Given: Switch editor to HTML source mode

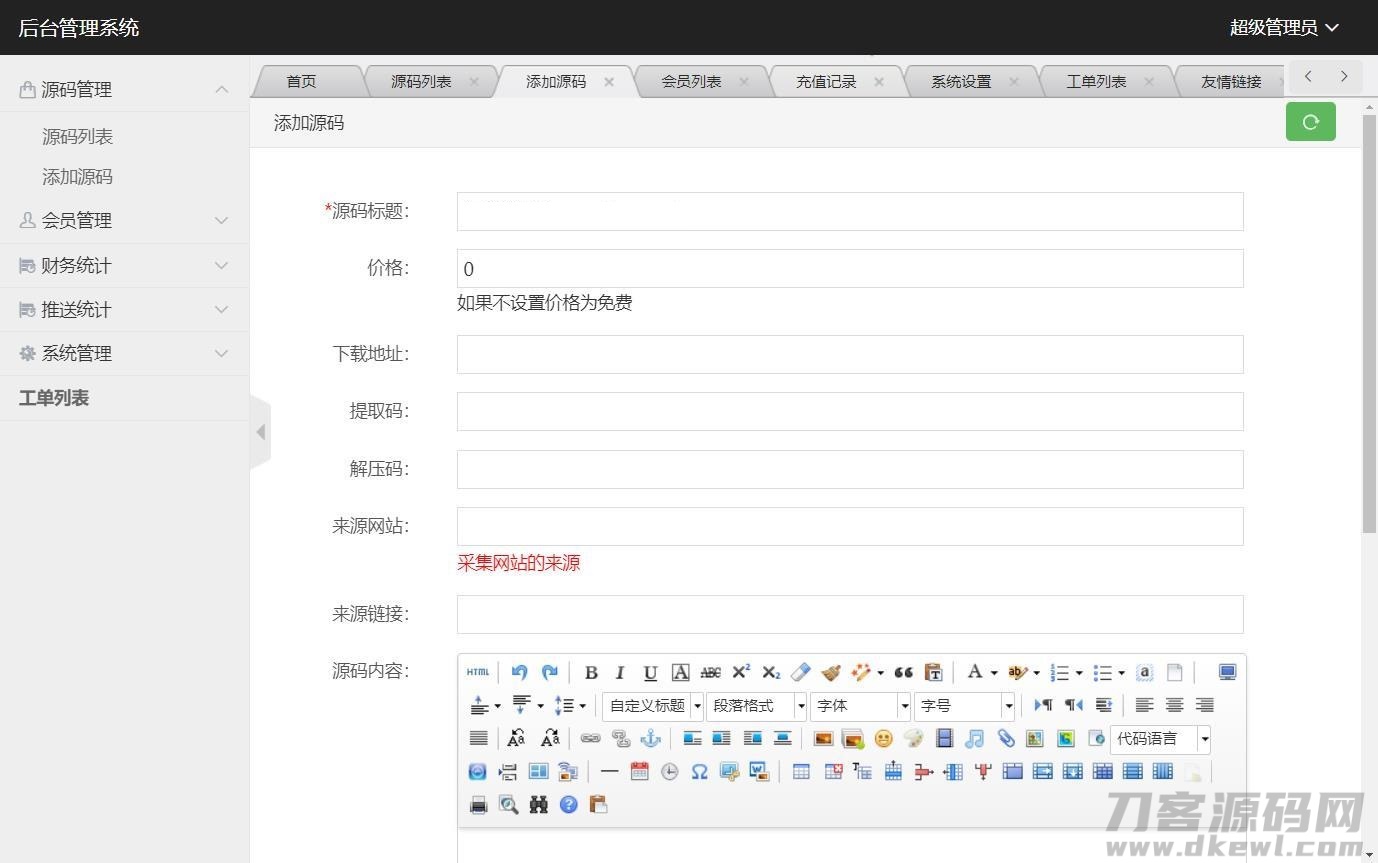Looking at the screenshot, I should [x=477, y=672].
